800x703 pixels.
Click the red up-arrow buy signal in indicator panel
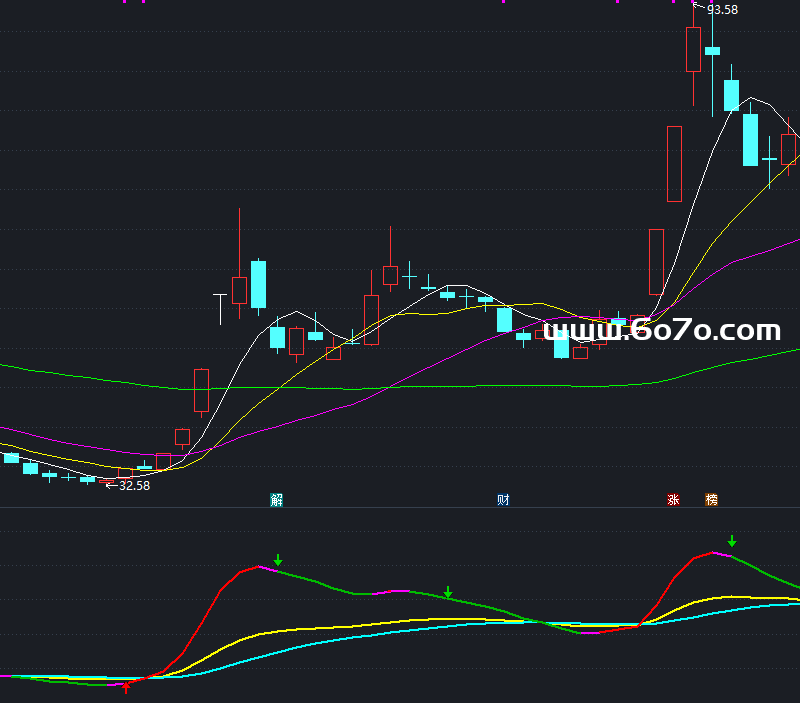pos(126,687)
